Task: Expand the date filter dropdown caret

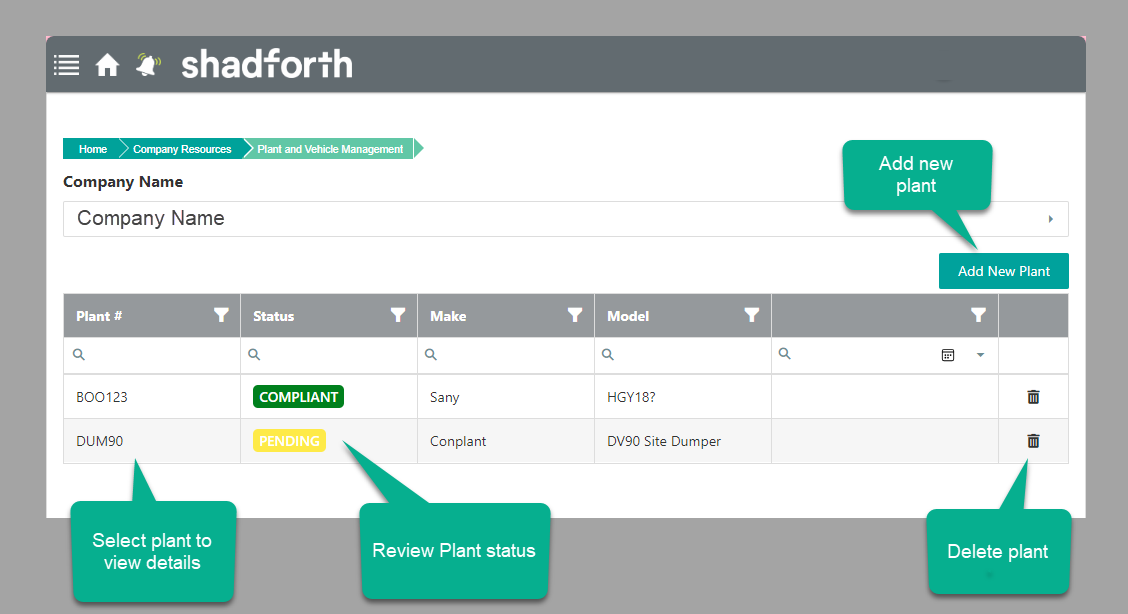Action: coord(980,355)
